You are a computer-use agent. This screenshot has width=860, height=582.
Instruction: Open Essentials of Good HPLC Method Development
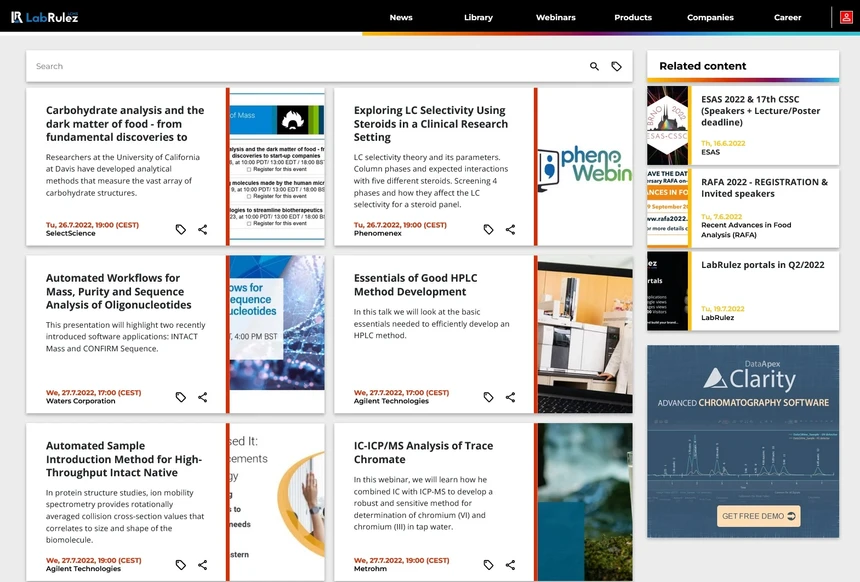point(415,285)
